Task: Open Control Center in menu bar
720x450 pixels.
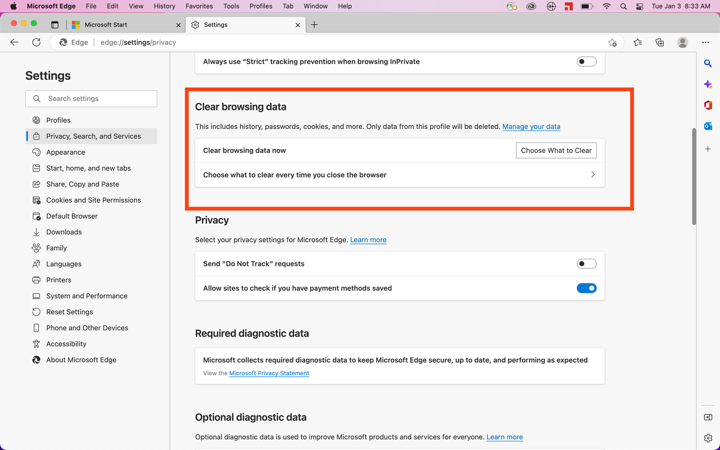Action: pos(639,6)
